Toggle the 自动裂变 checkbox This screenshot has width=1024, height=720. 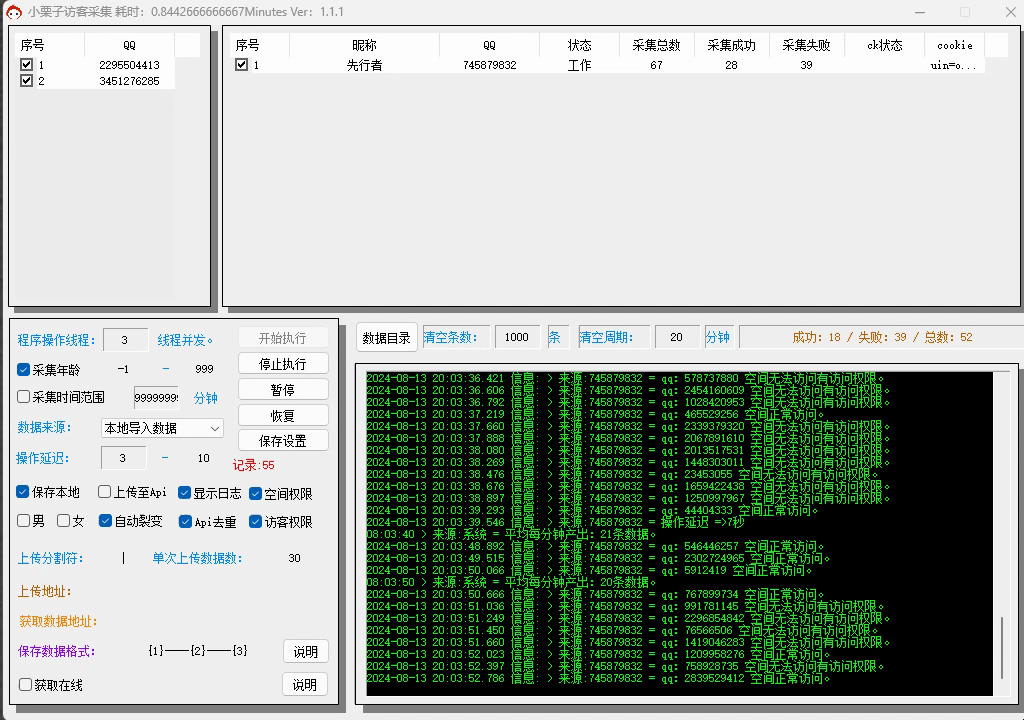(105, 521)
